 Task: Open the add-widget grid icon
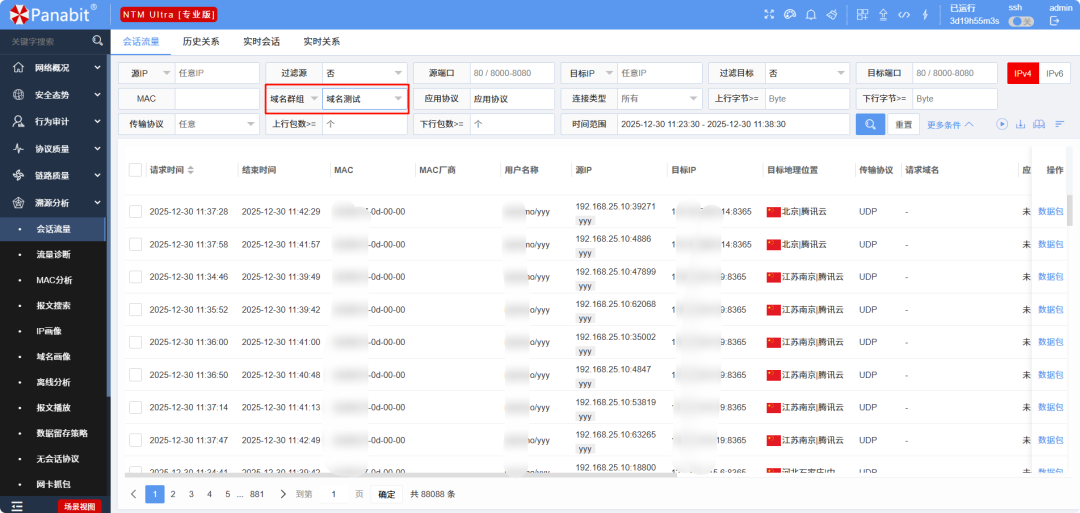coord(862,14)
